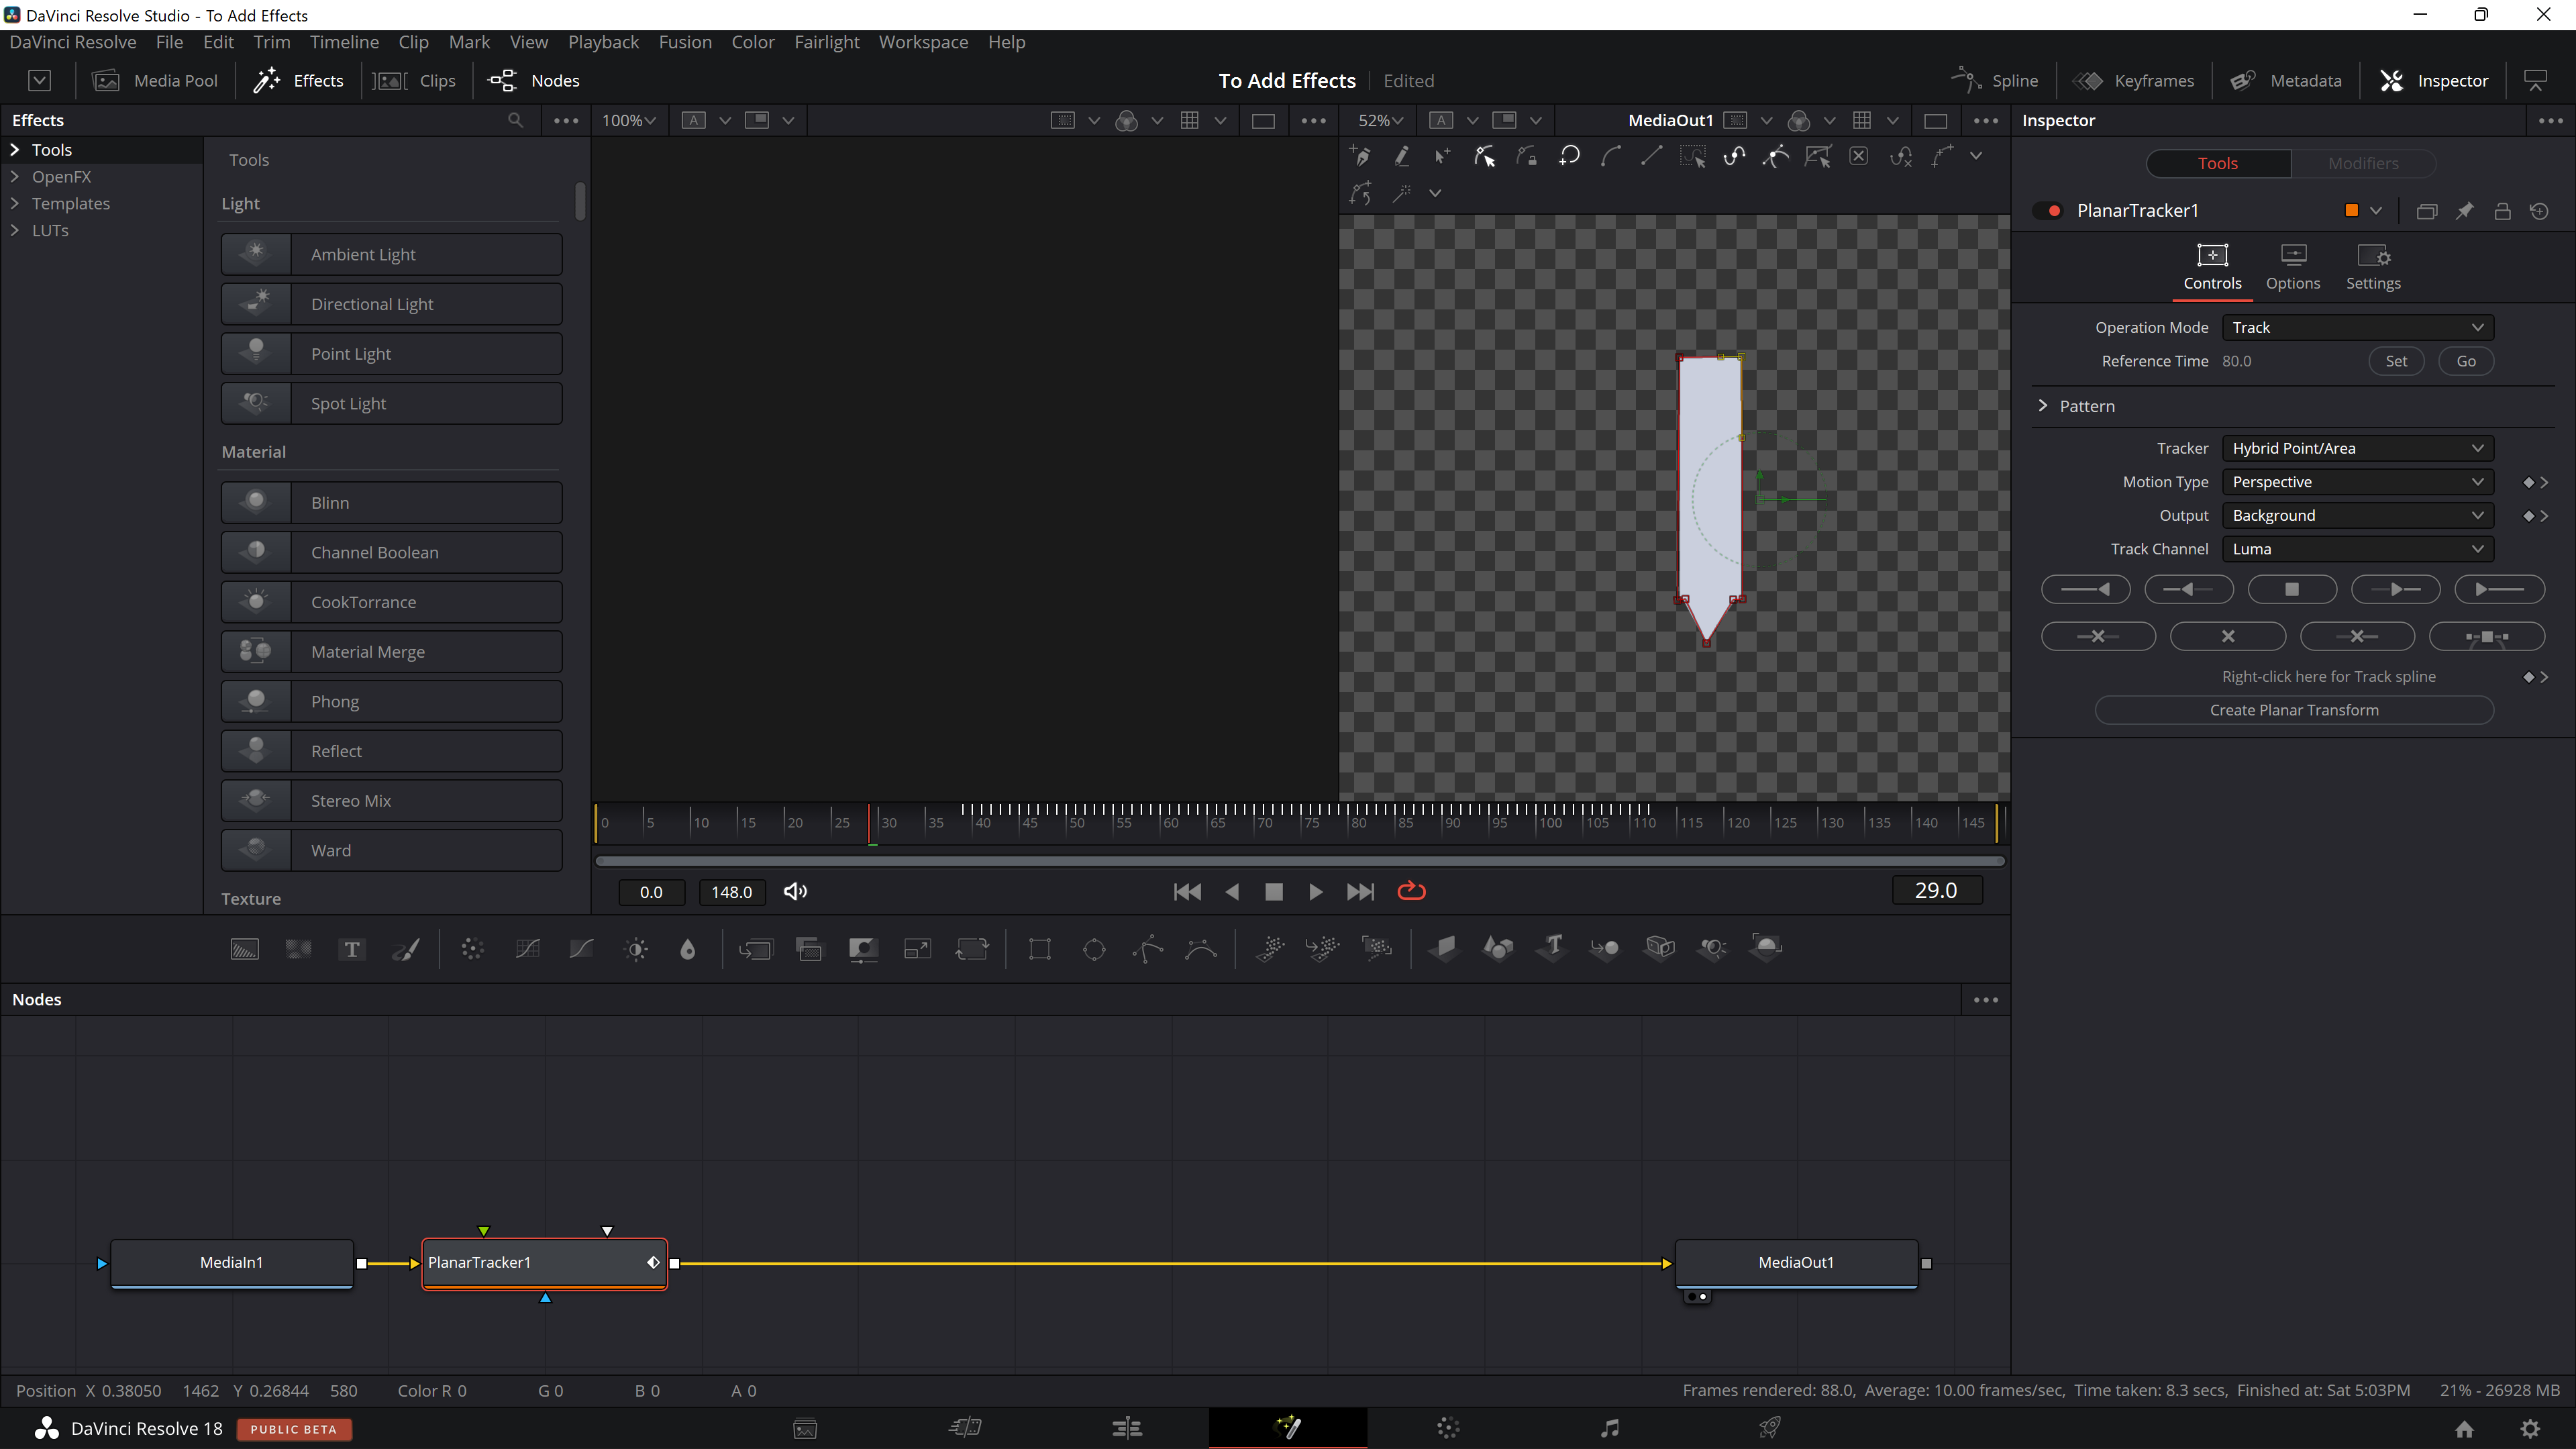
Task: Add a Resize node from toolbar
Action: (917, 949)
